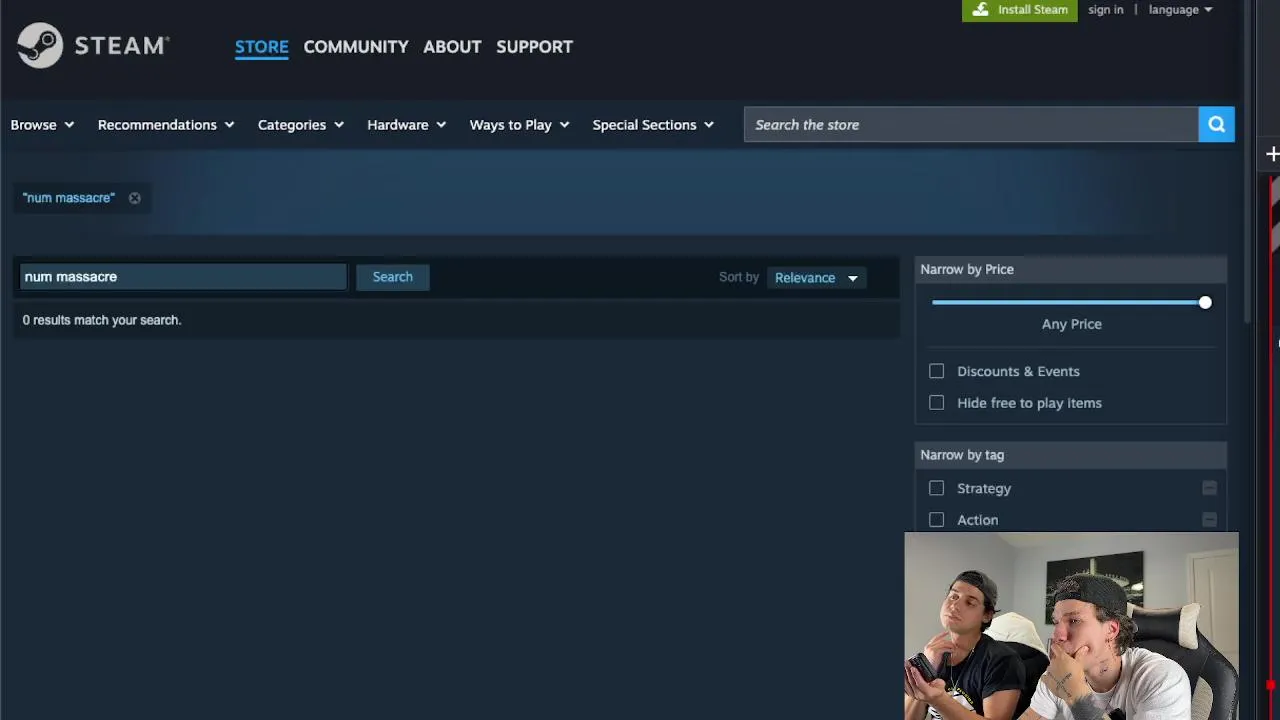Open the COMMUNITY tab

click(356, 47)
